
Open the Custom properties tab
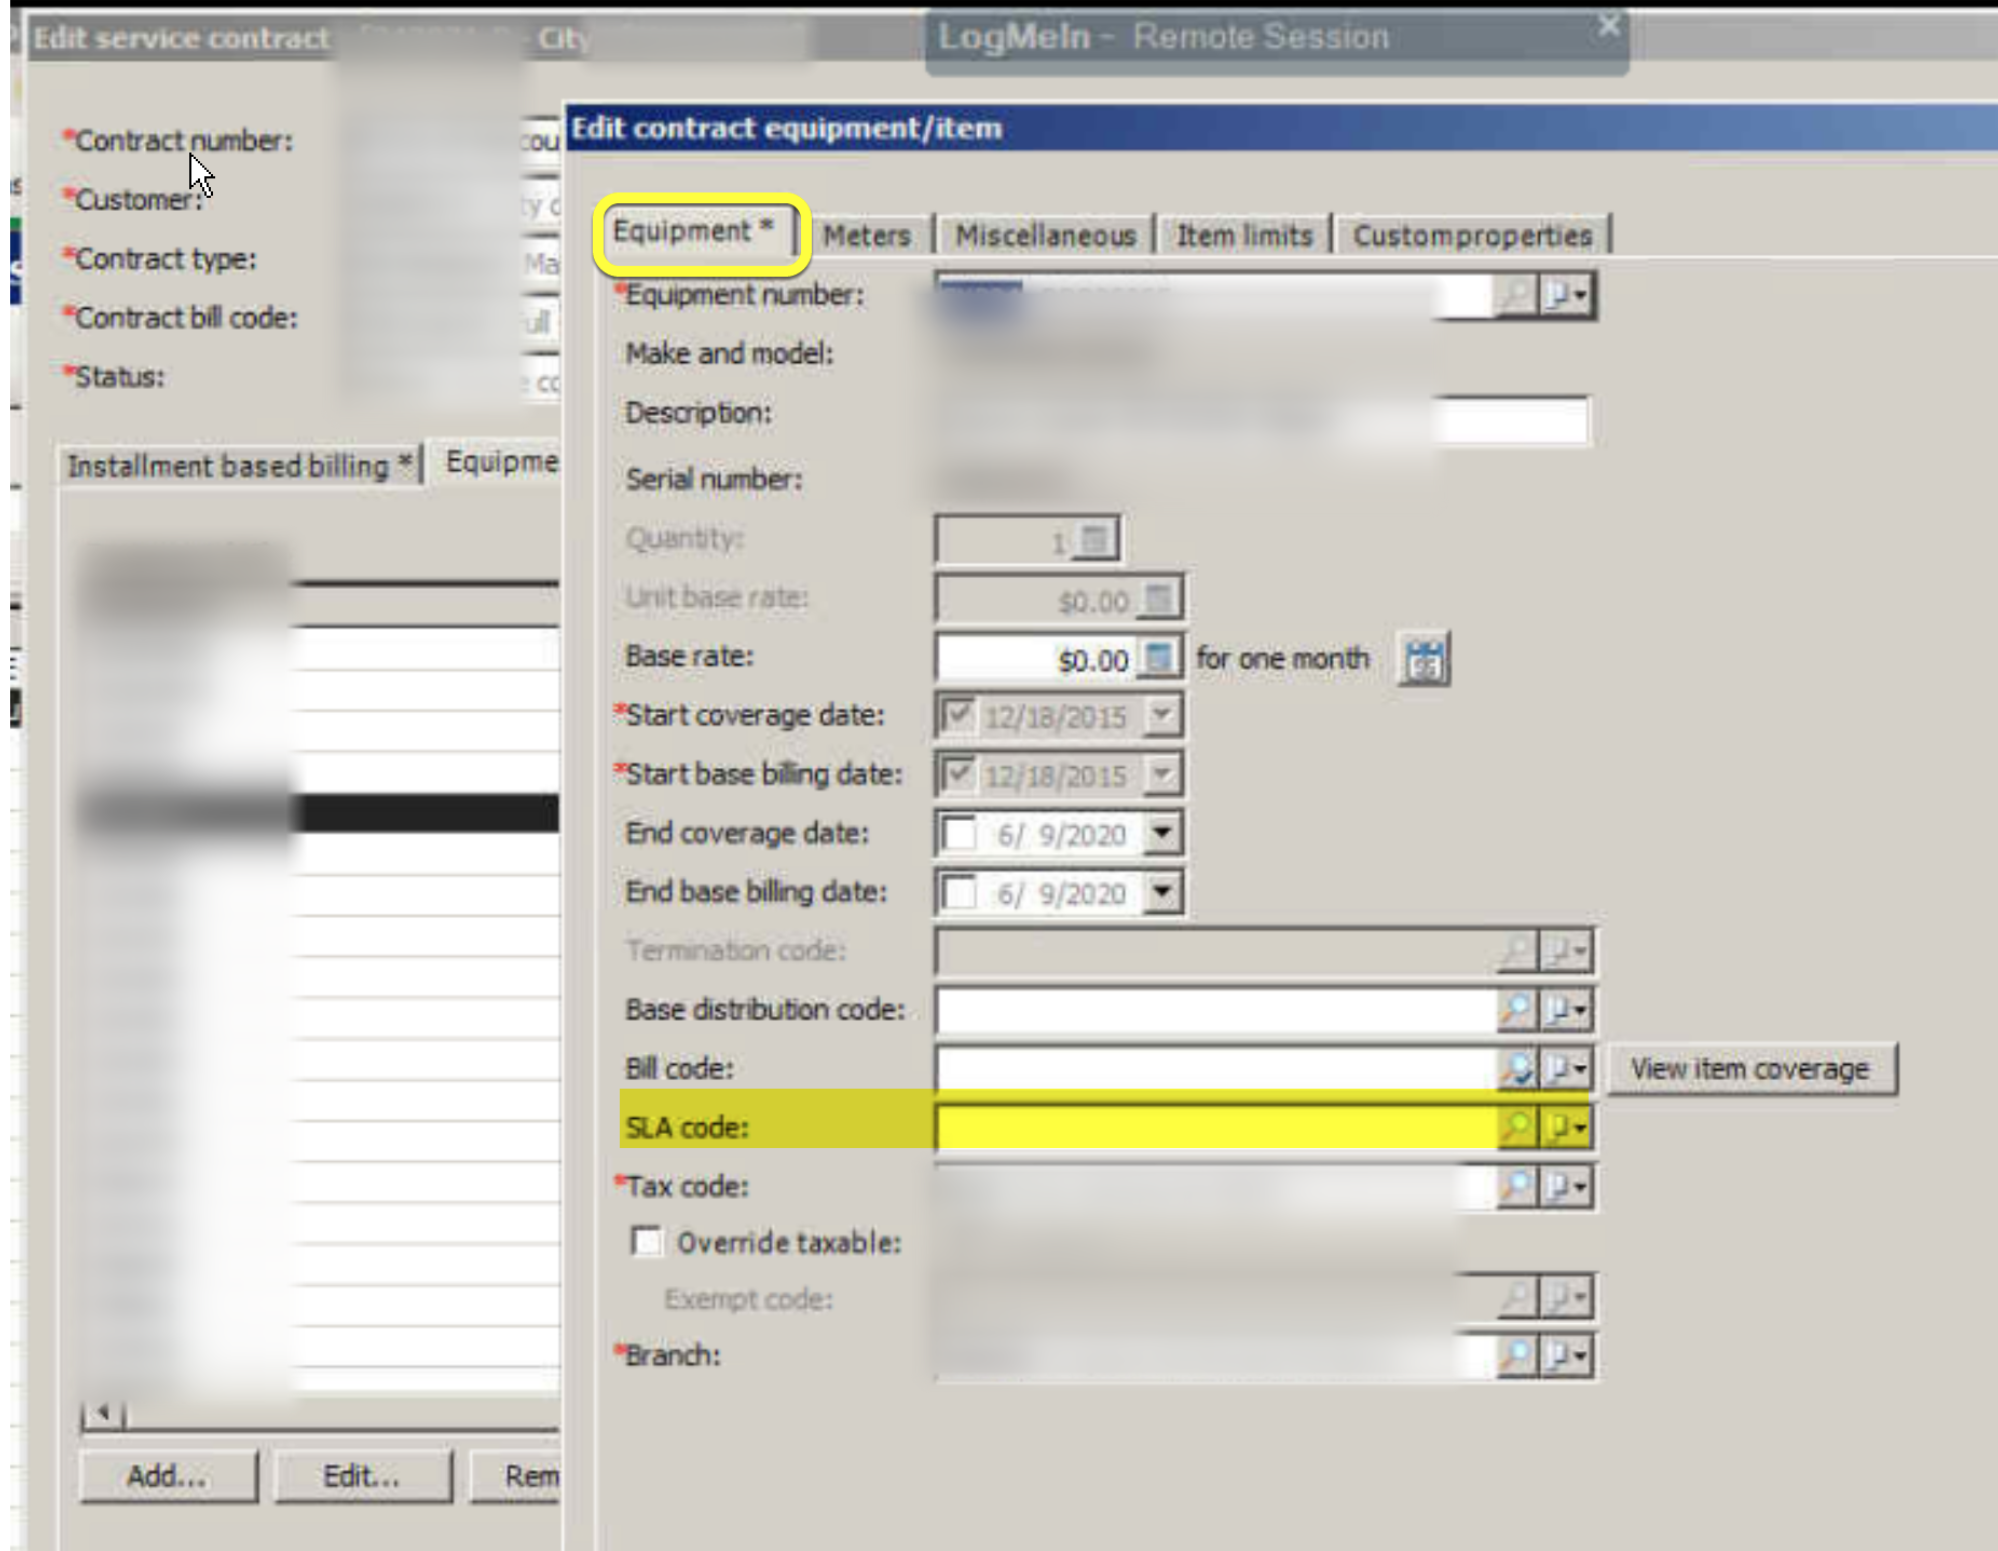tap(1472, 236)
